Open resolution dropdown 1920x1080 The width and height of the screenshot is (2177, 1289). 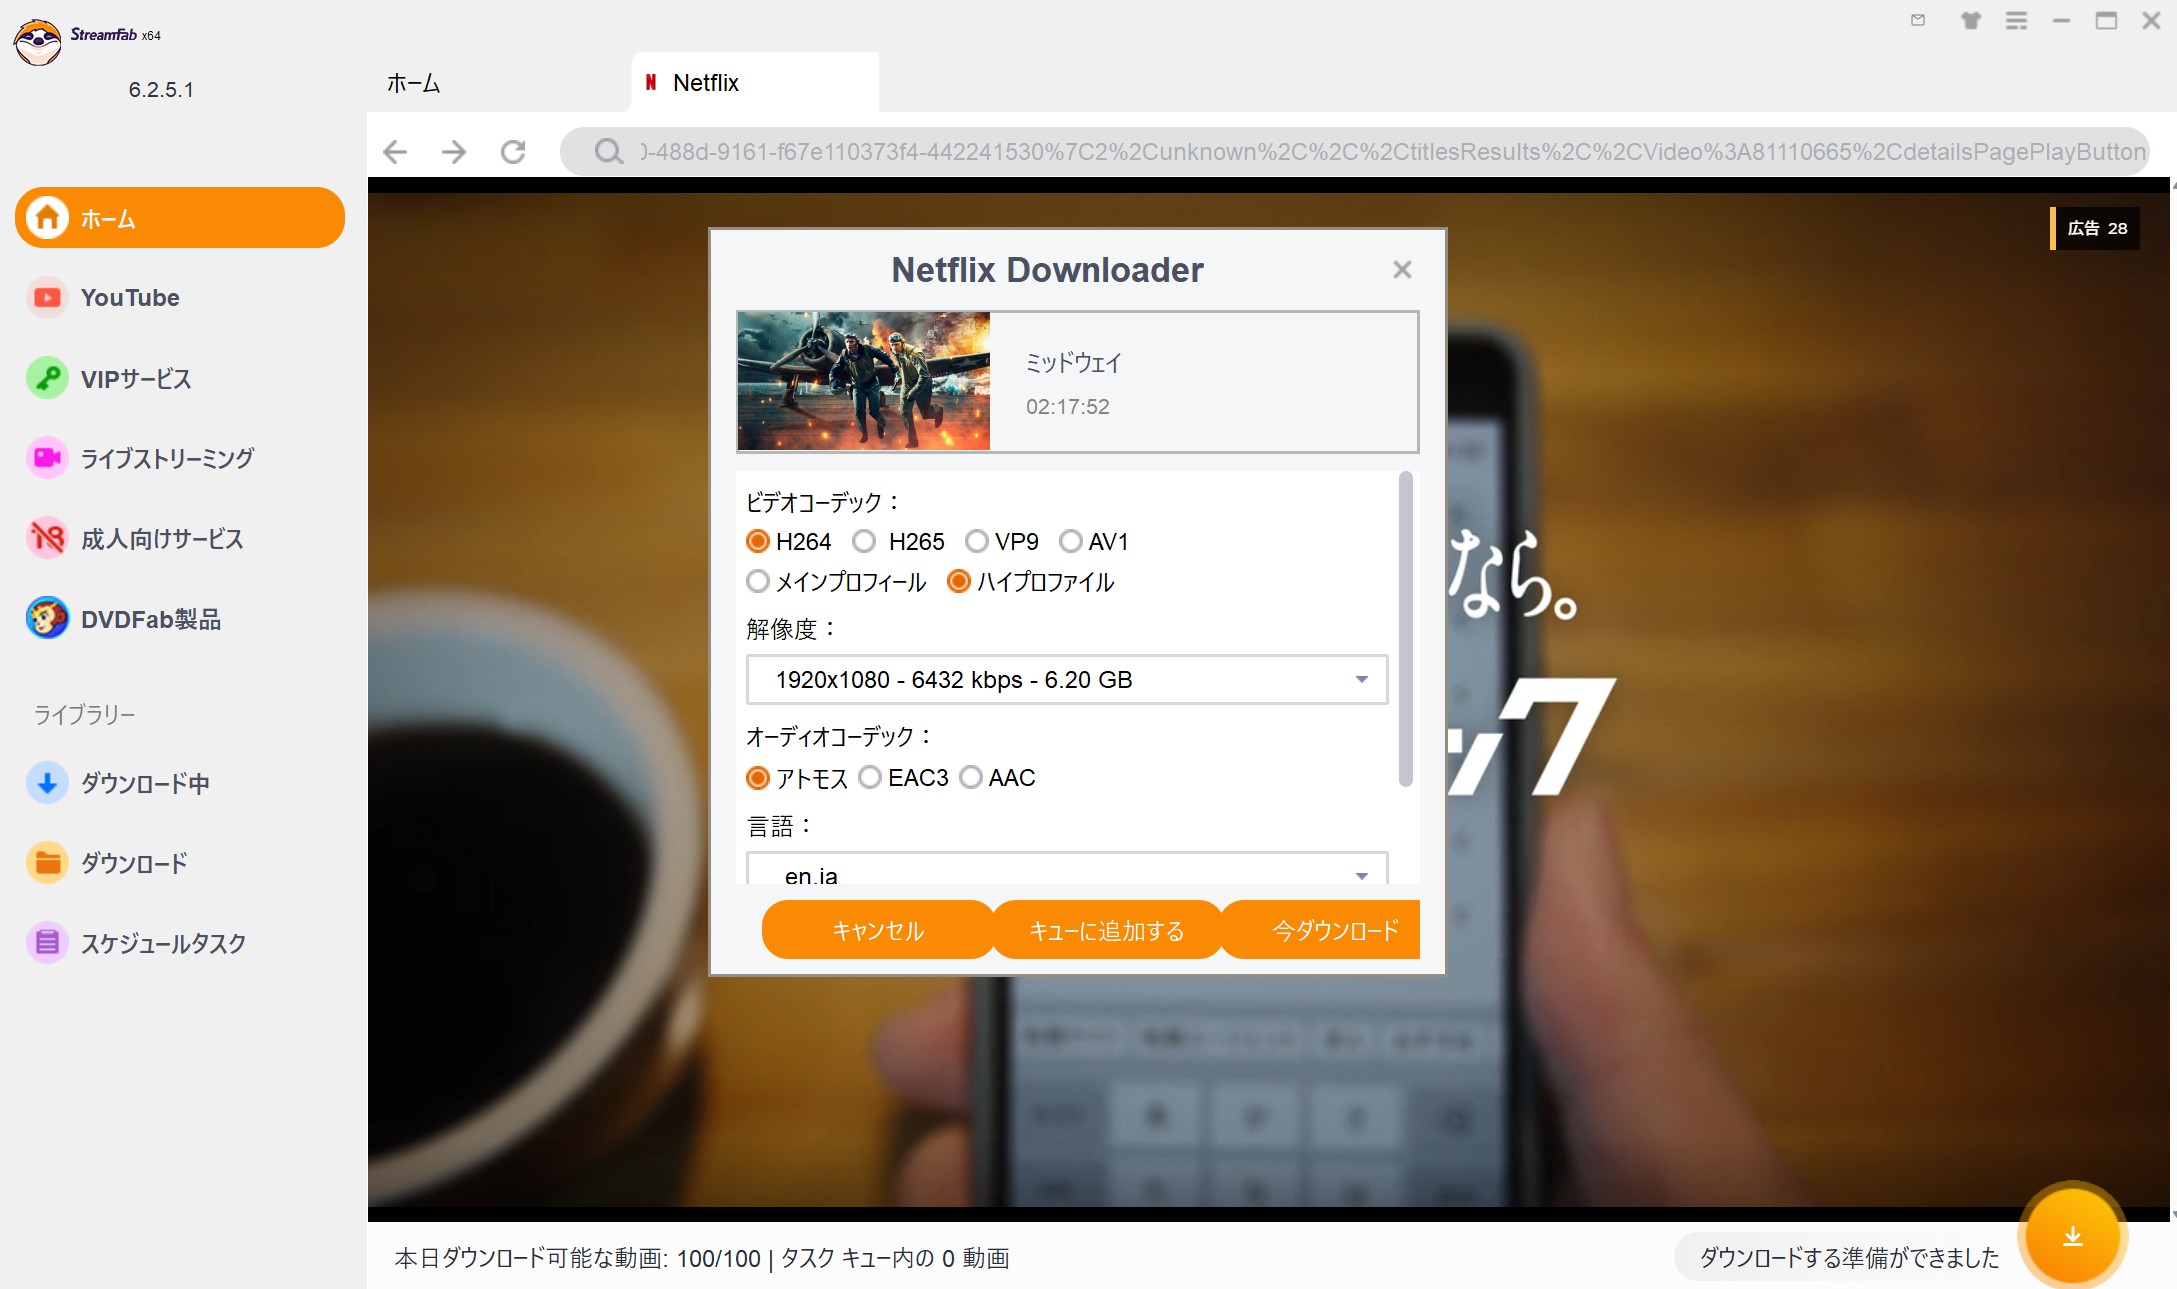coord(1067,680)
